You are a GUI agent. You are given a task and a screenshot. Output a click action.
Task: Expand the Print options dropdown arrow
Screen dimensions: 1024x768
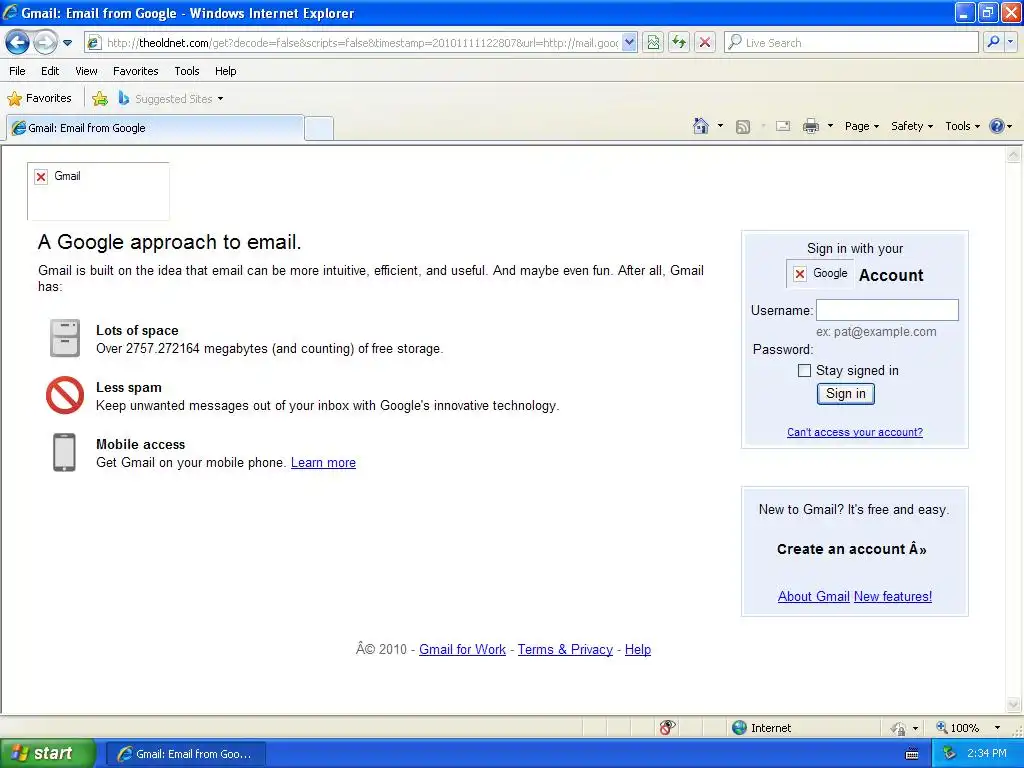click(x=830, y=126)
